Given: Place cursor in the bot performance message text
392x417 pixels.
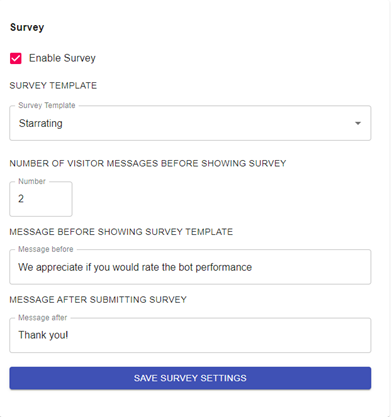Looking at the screenshot, I should [x=135, y=267].
